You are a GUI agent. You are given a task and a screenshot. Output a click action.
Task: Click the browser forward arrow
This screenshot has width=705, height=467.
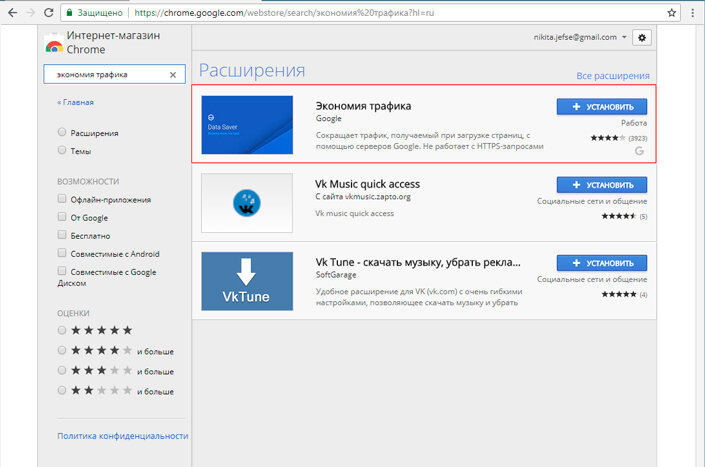(x=31, y=13)
